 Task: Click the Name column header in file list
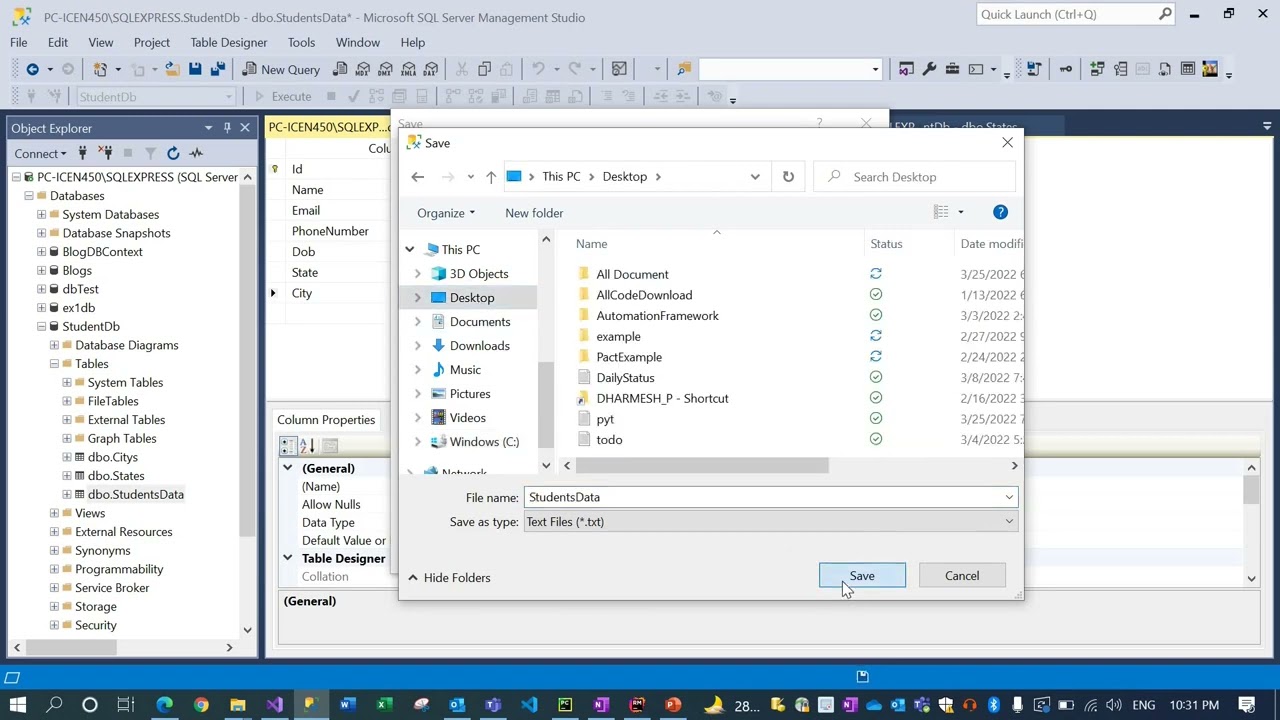tap(591, 244)
